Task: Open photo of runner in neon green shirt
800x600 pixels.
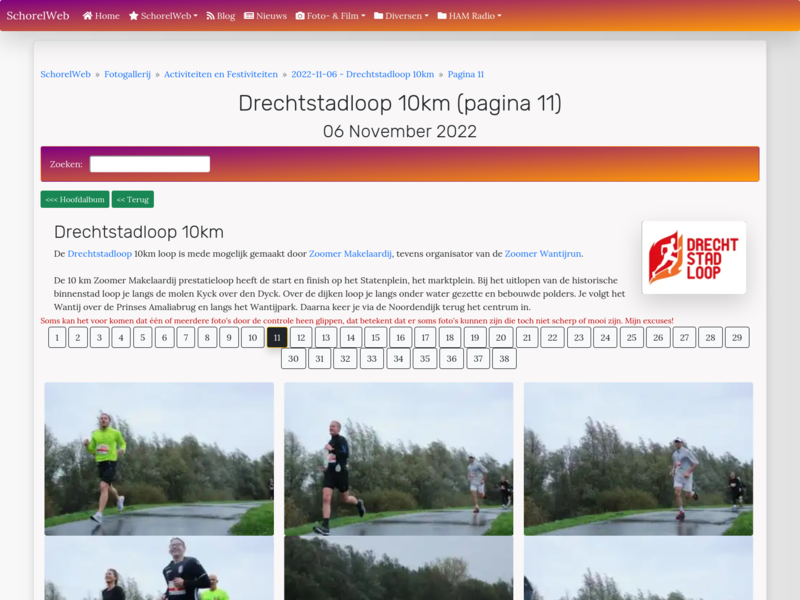Action: click(159, 459)
